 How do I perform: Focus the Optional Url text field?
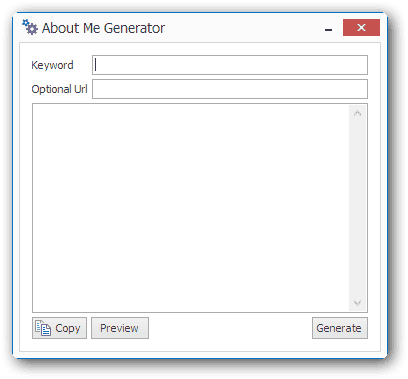[x=230, y=89]
